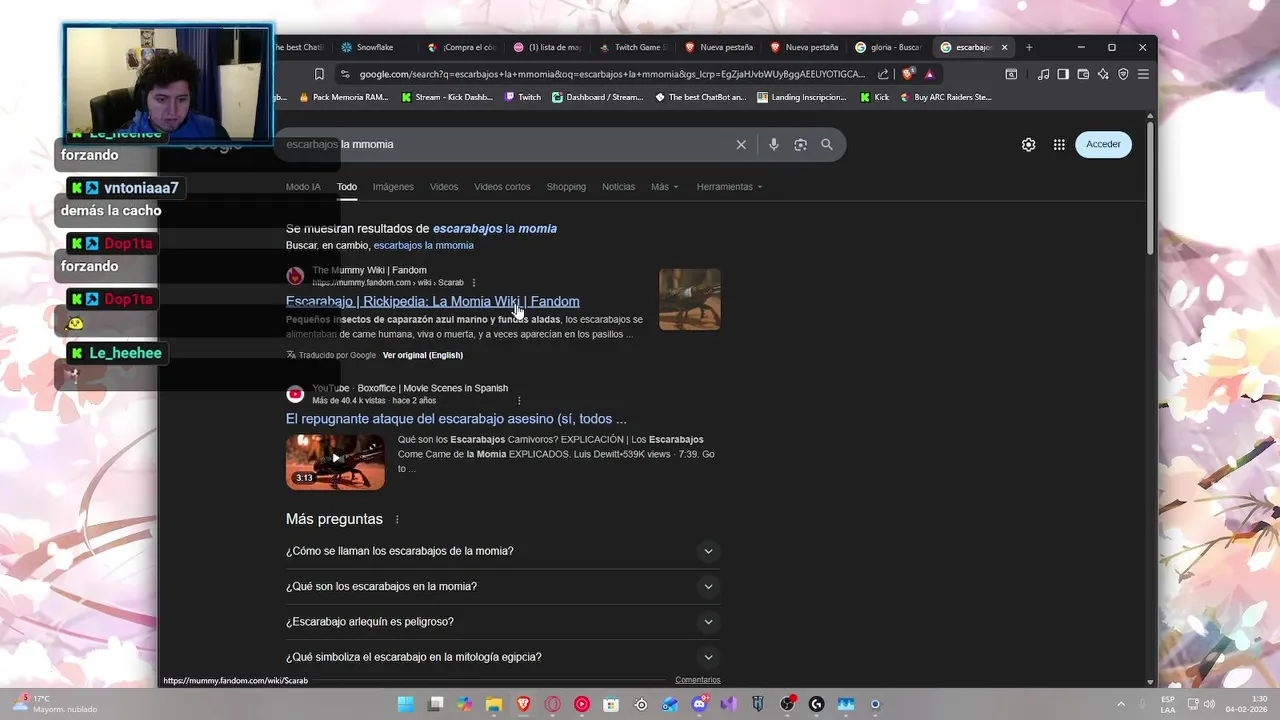Viewport: 1280px width, 720px height.
Task: Expand ¿Qué simboliza el escarabajo question
Action: 502,657
